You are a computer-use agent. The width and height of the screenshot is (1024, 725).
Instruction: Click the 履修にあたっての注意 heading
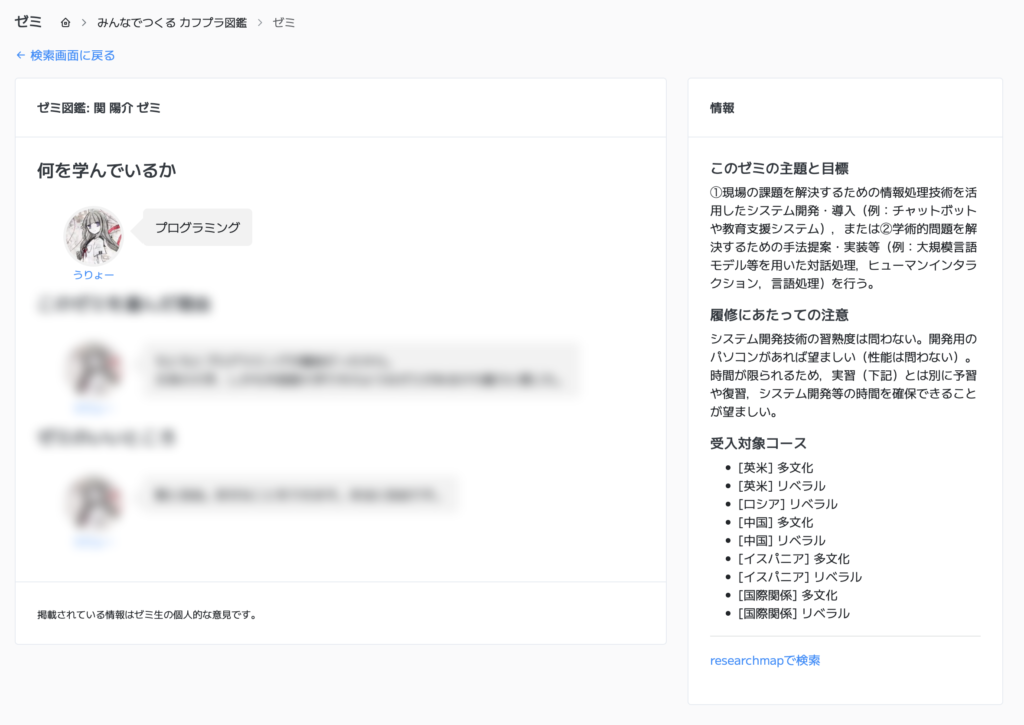point(779,315)
